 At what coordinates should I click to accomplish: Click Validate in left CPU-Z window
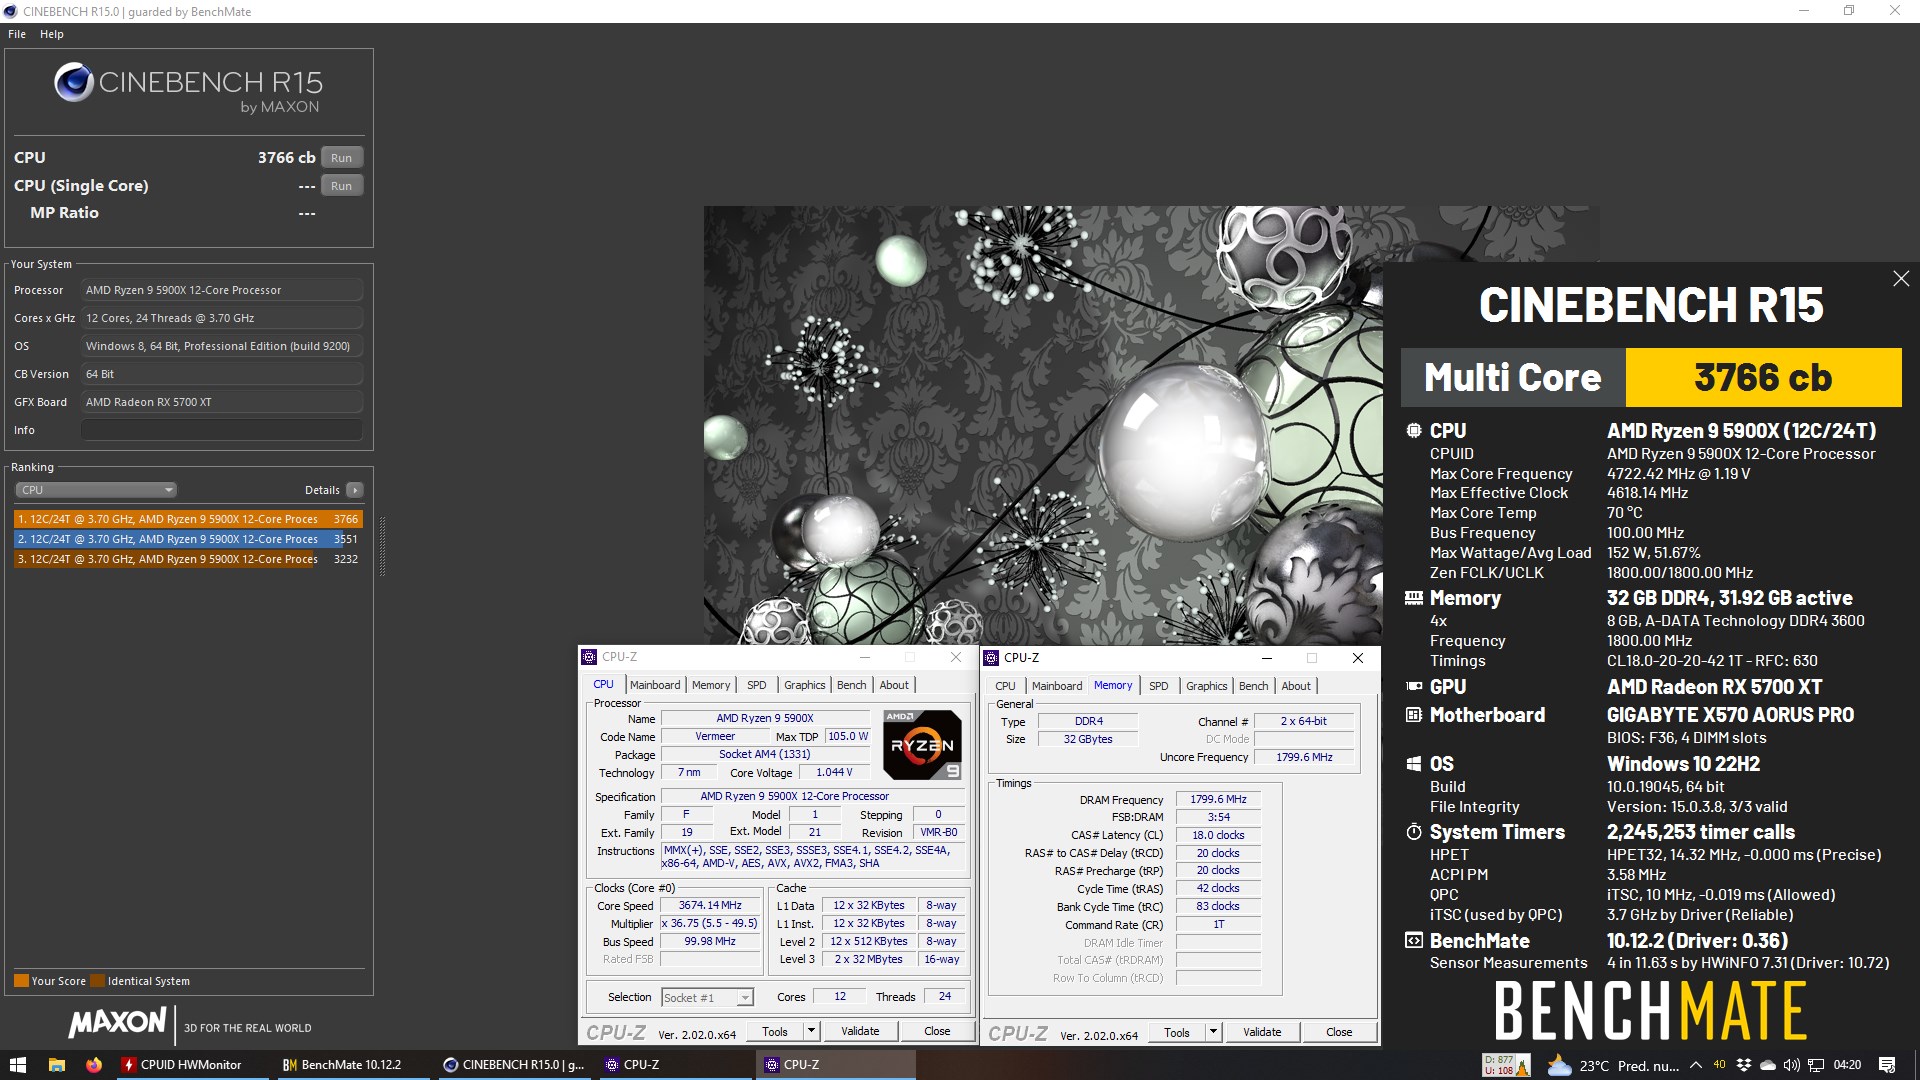click(x=860, y=1032)
